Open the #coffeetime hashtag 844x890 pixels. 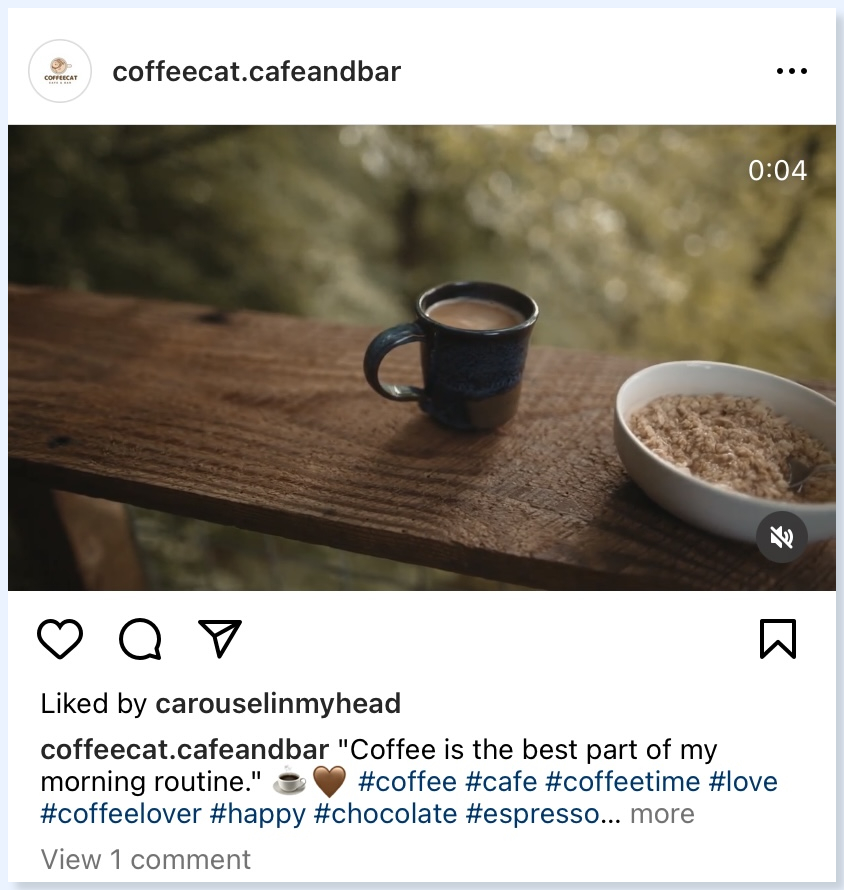tap(623, 782)
